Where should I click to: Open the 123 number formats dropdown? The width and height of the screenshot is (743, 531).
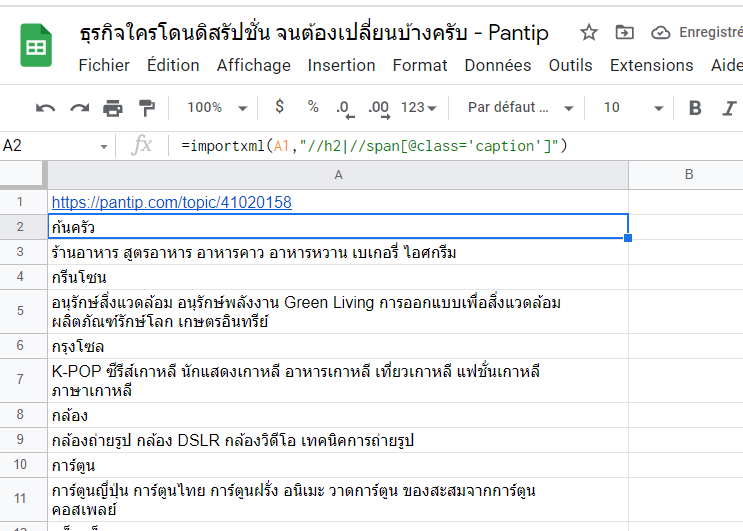(x=419, y=108)
